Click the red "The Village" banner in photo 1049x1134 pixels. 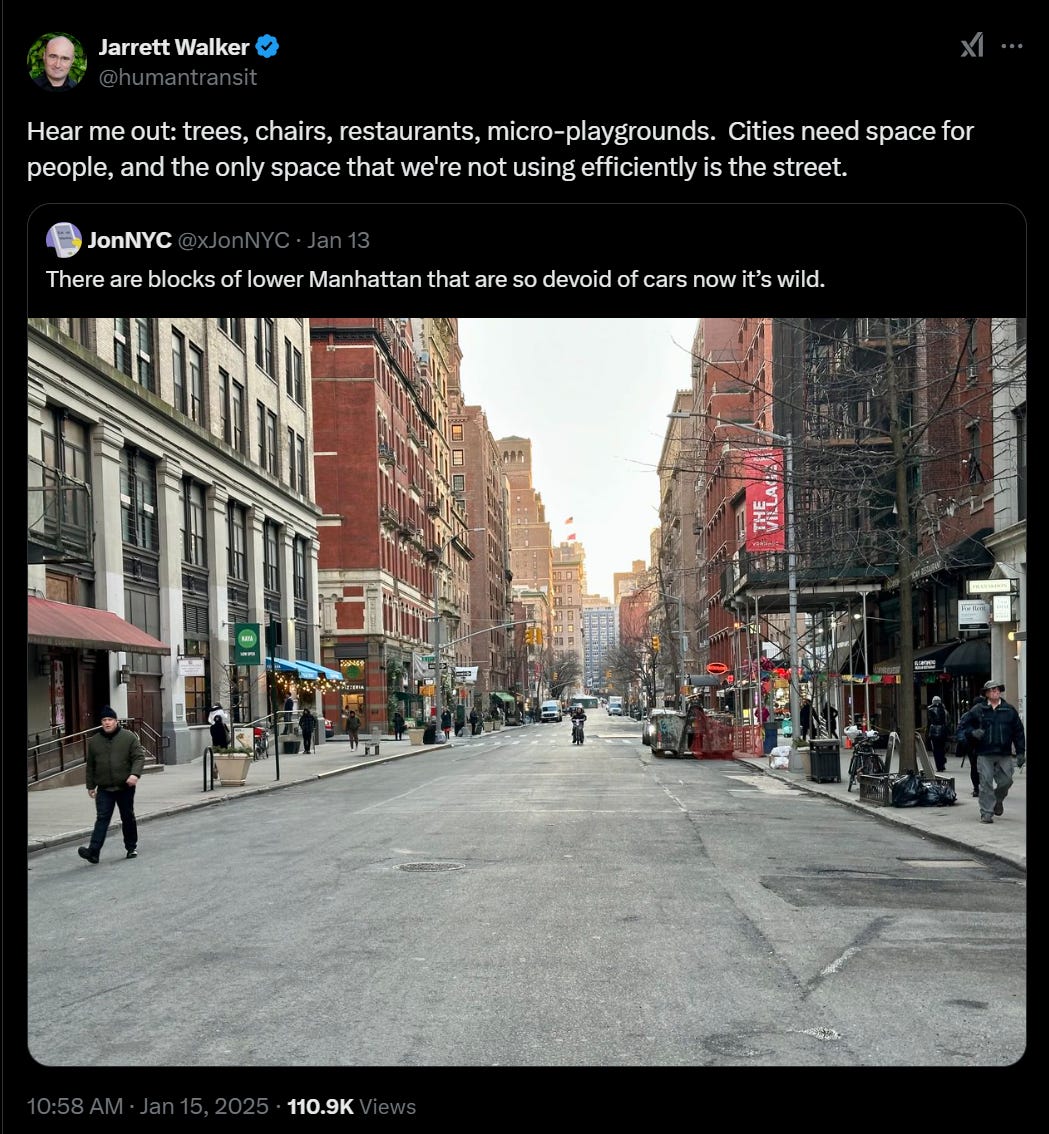764,500
